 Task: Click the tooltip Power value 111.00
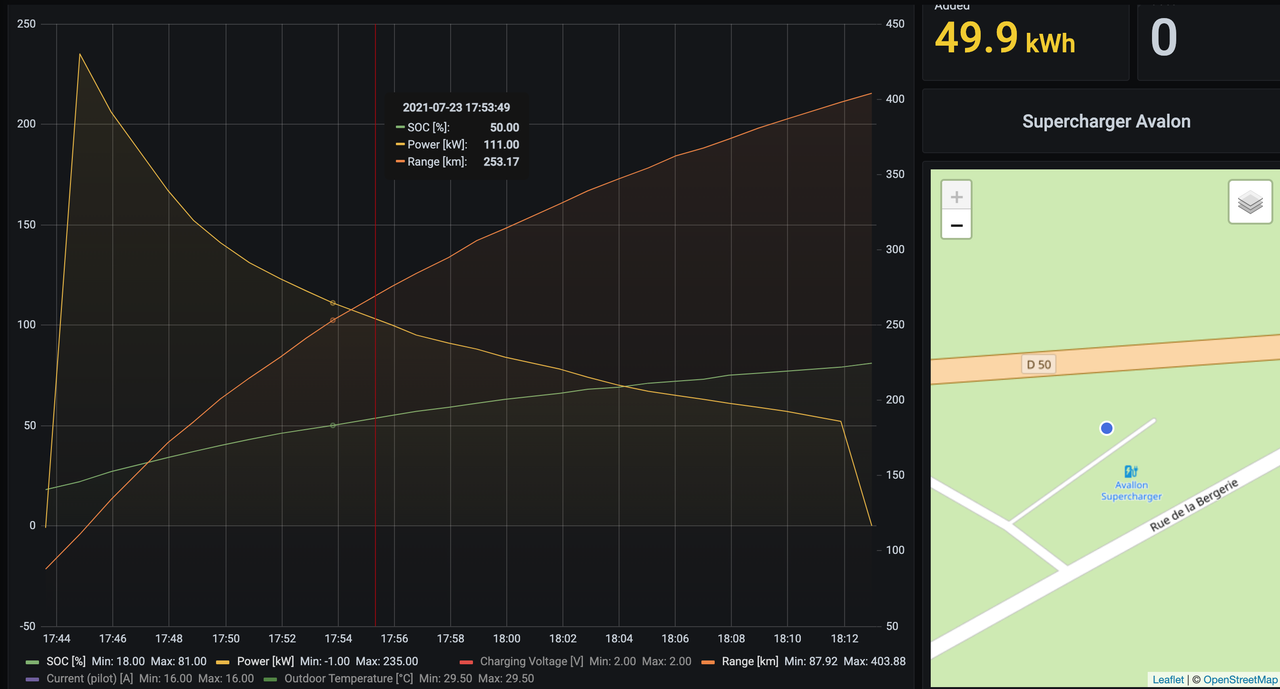[501, 144]
